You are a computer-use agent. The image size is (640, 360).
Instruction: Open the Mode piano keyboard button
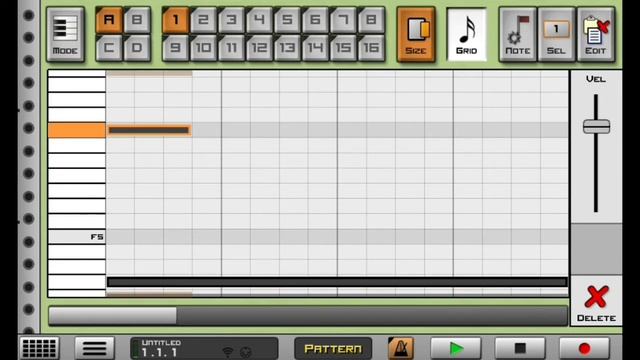[65, 34]
